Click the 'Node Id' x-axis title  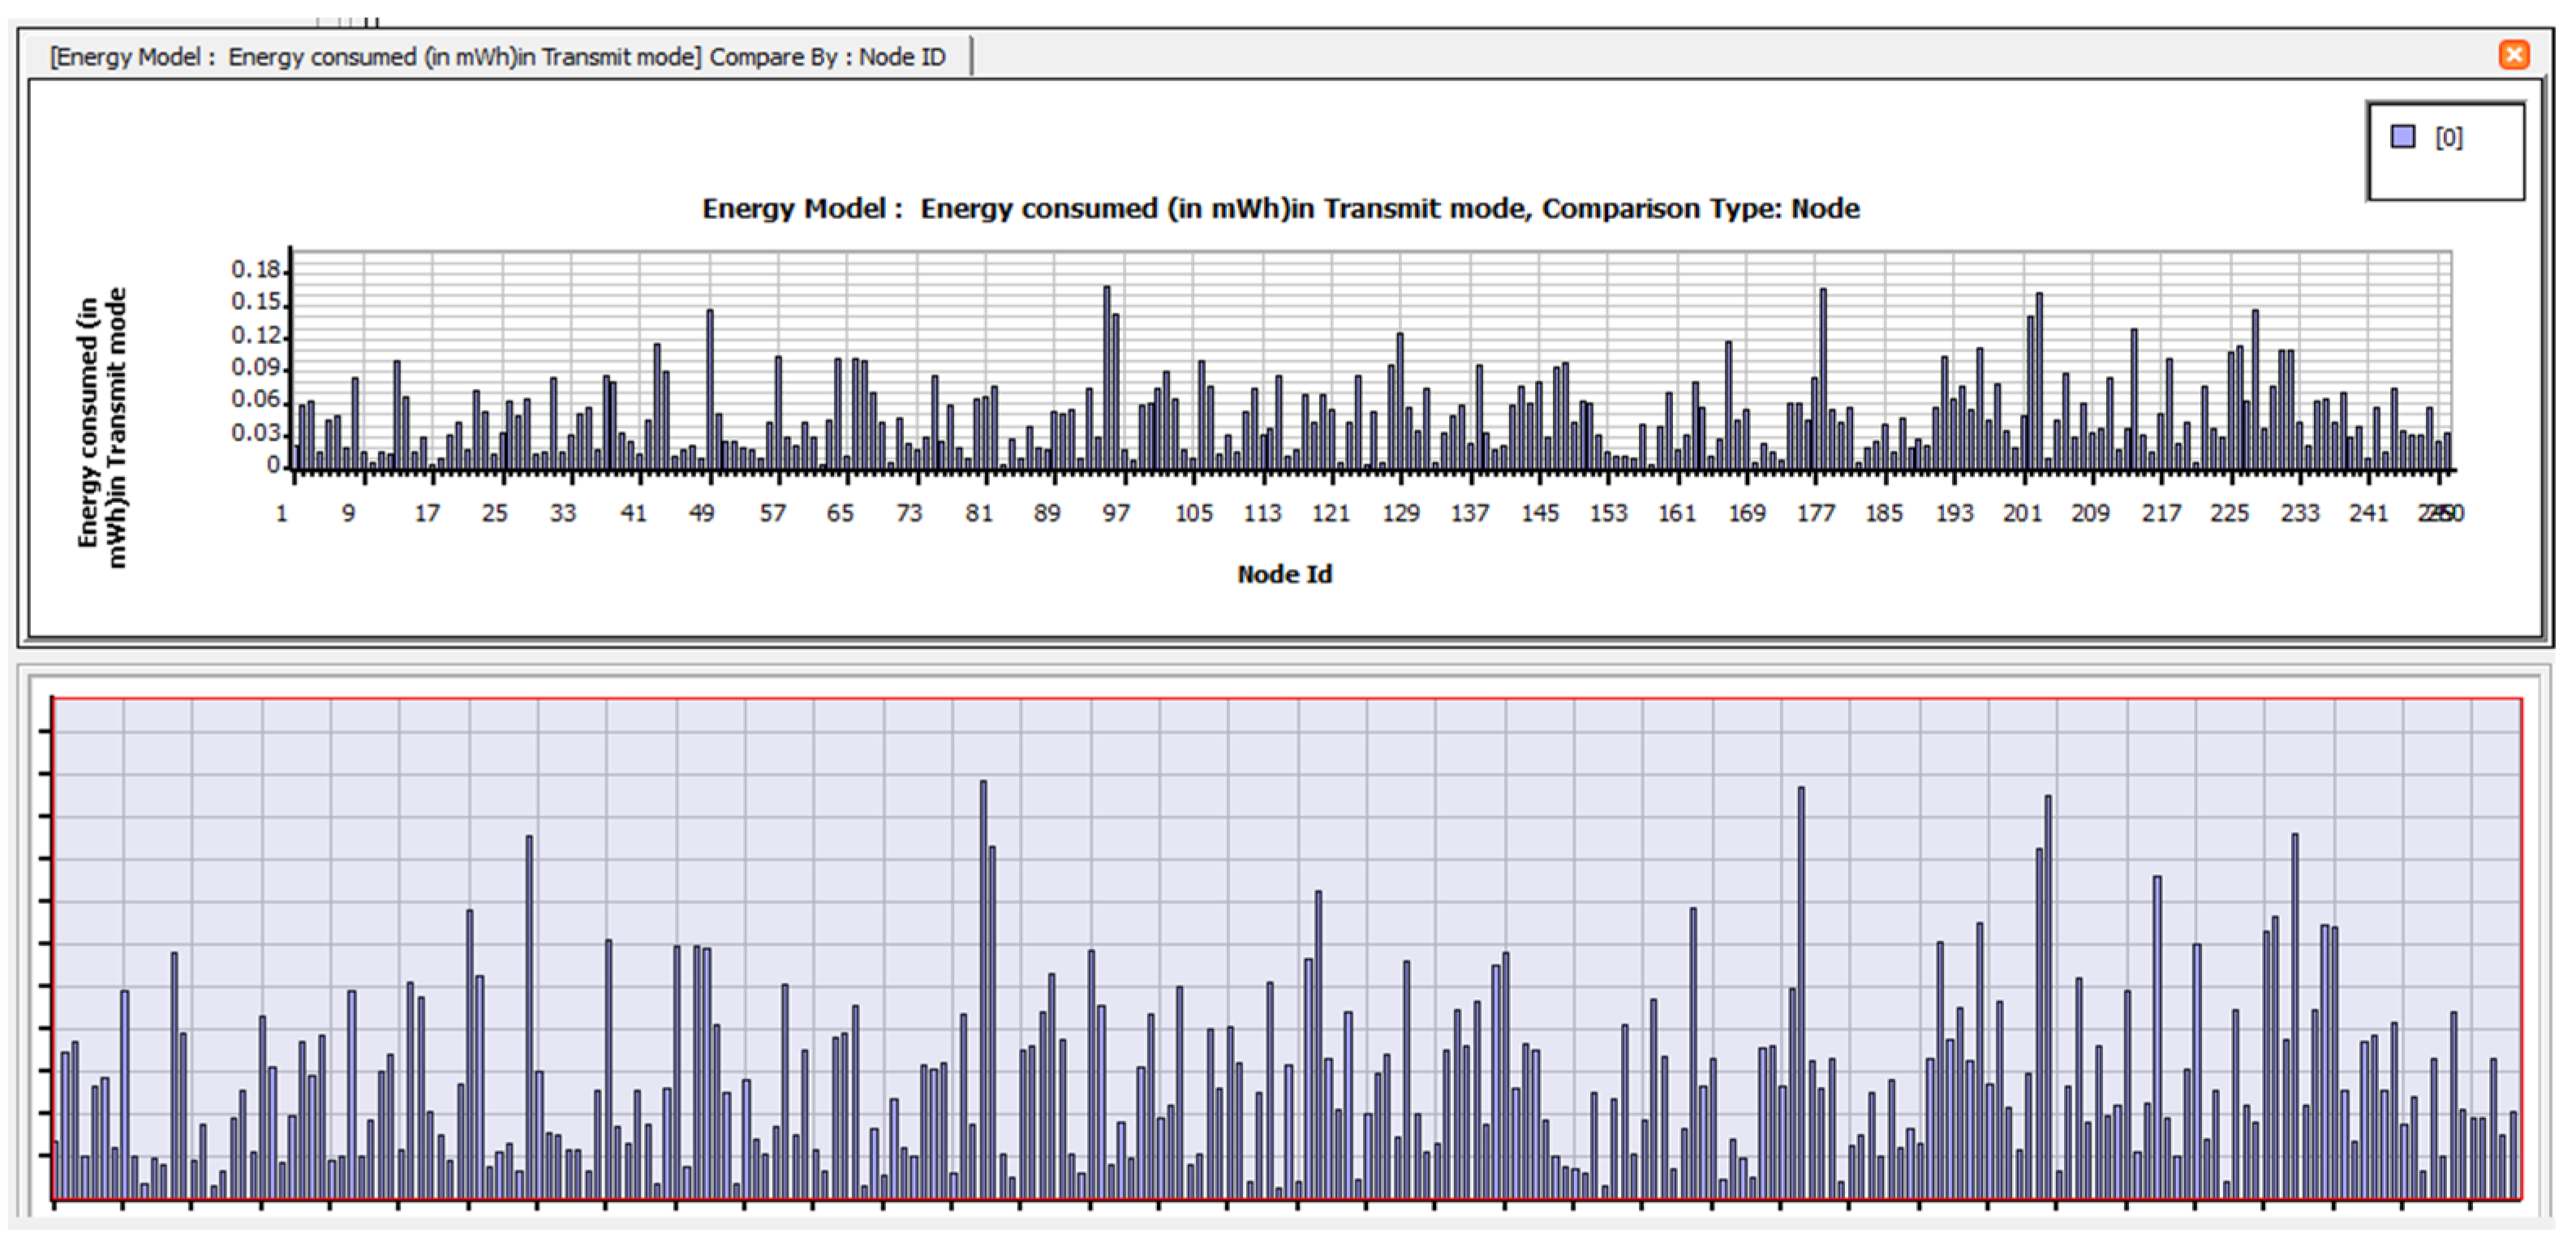click(x=1284, y=574)
